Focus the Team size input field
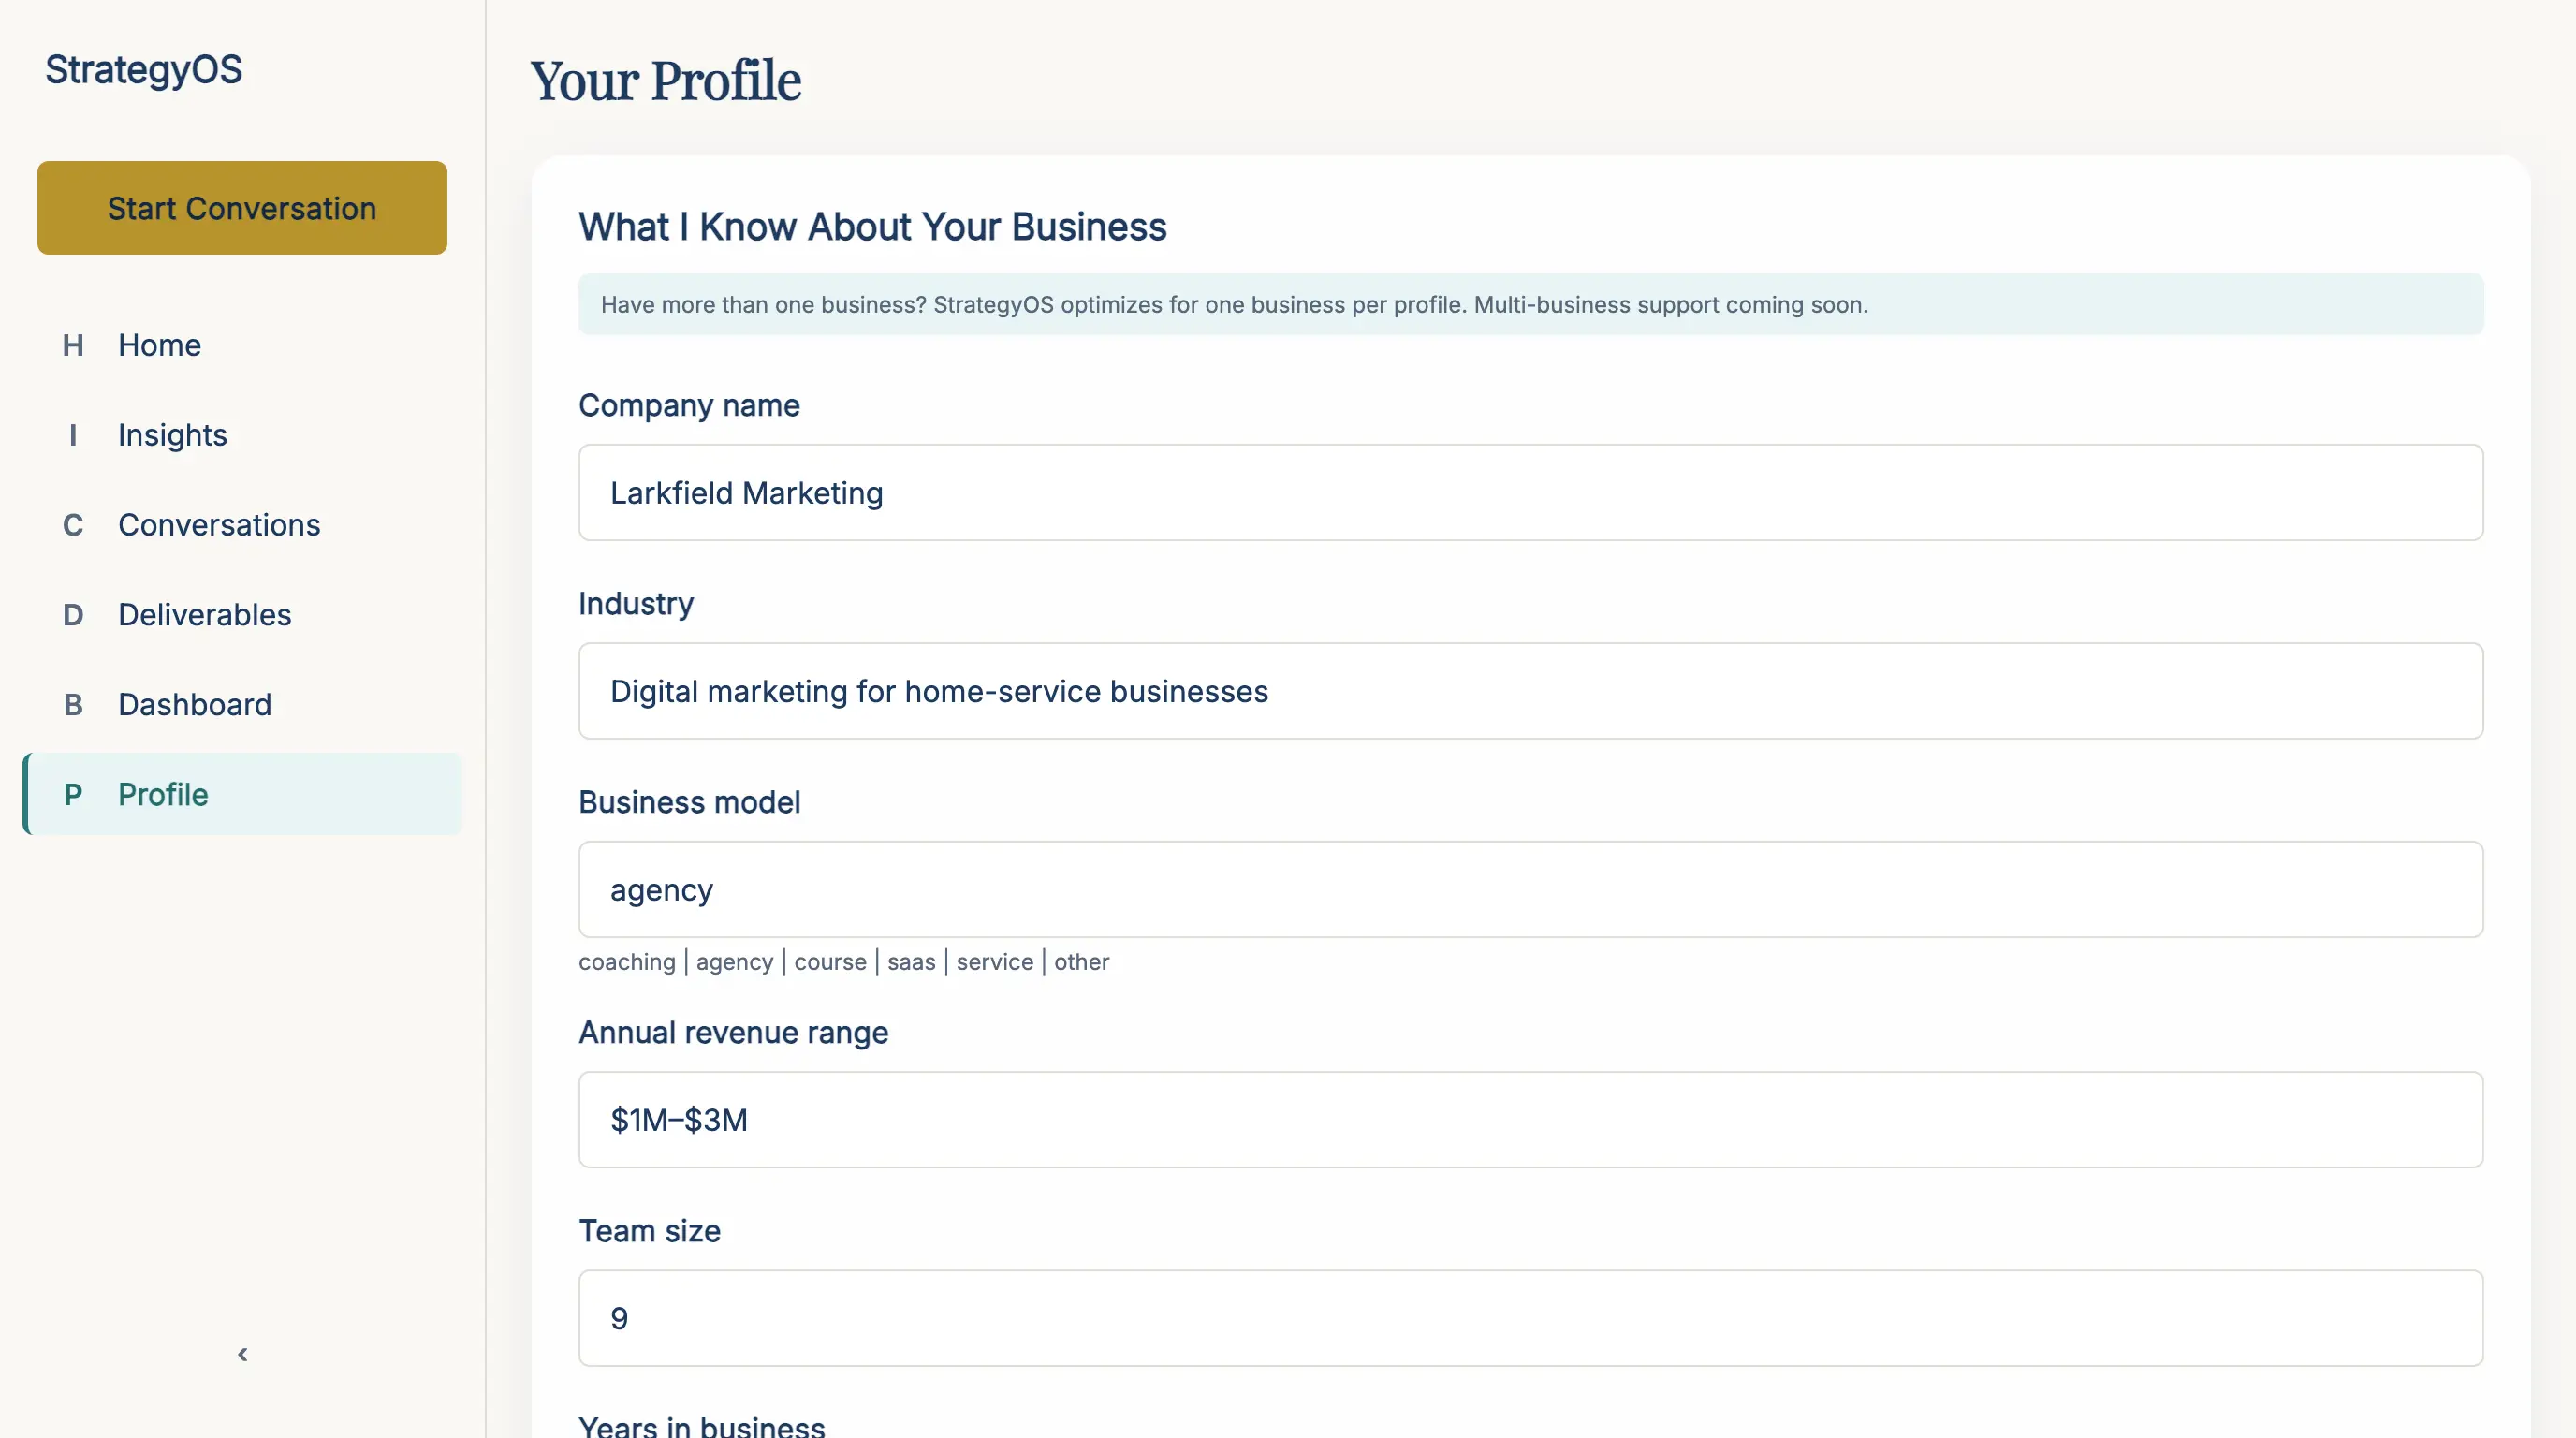This screenshot has height=1438, width=2576. [1531, 1318]
